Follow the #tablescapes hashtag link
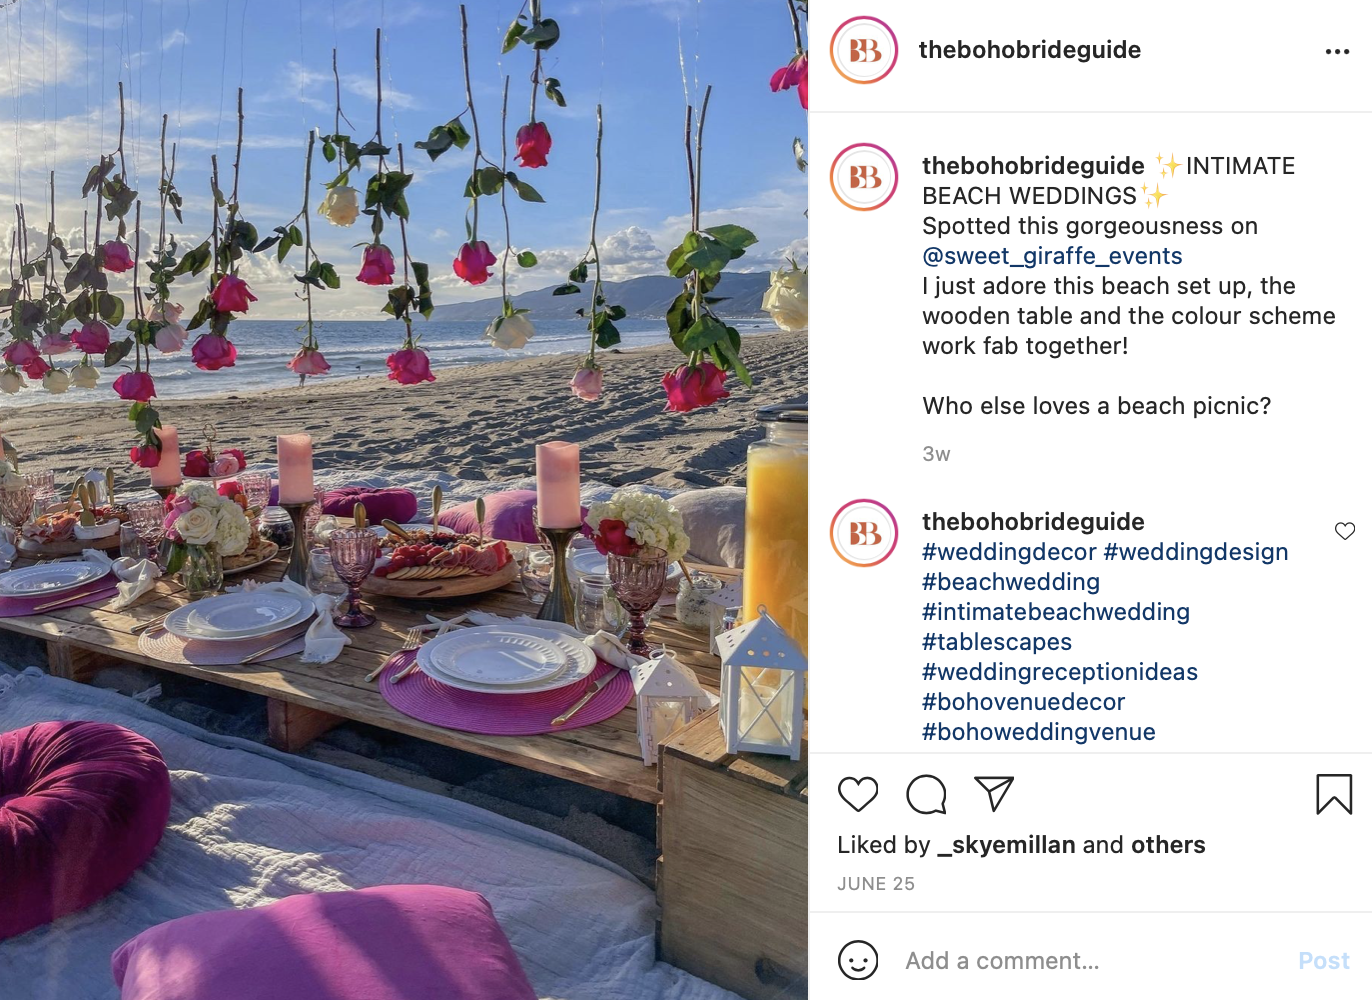Viewport: 1372px width, 1000px height. [x=997, y=642]
